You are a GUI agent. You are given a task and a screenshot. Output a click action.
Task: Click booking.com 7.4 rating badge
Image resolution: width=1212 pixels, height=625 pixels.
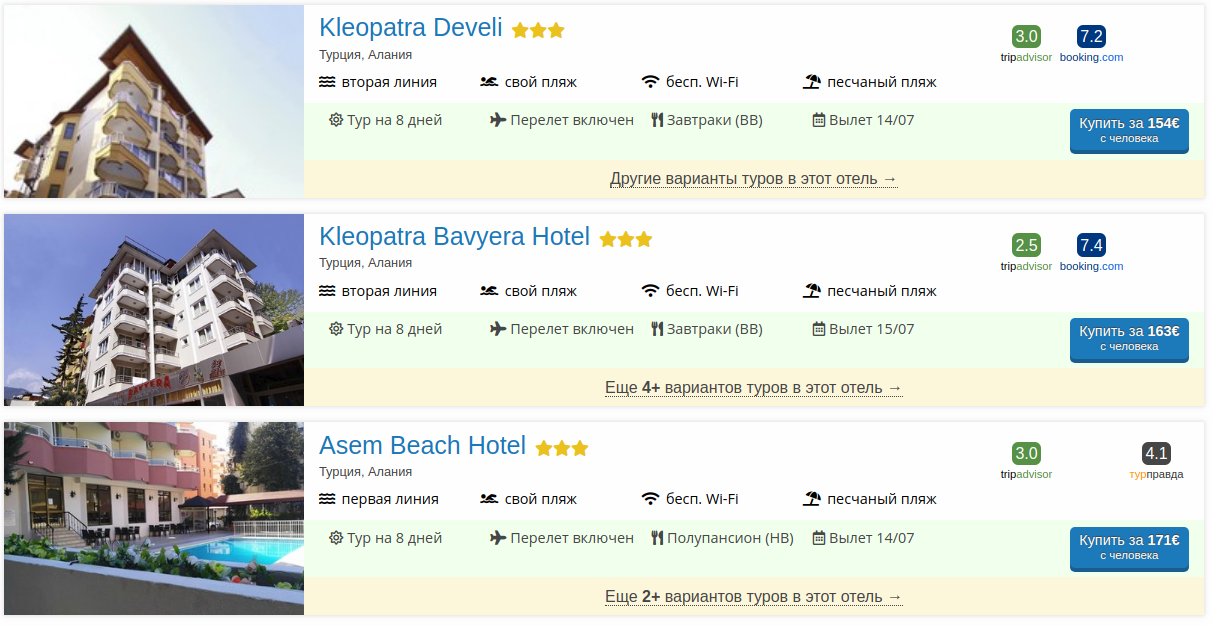click(x=1091, y=245)
